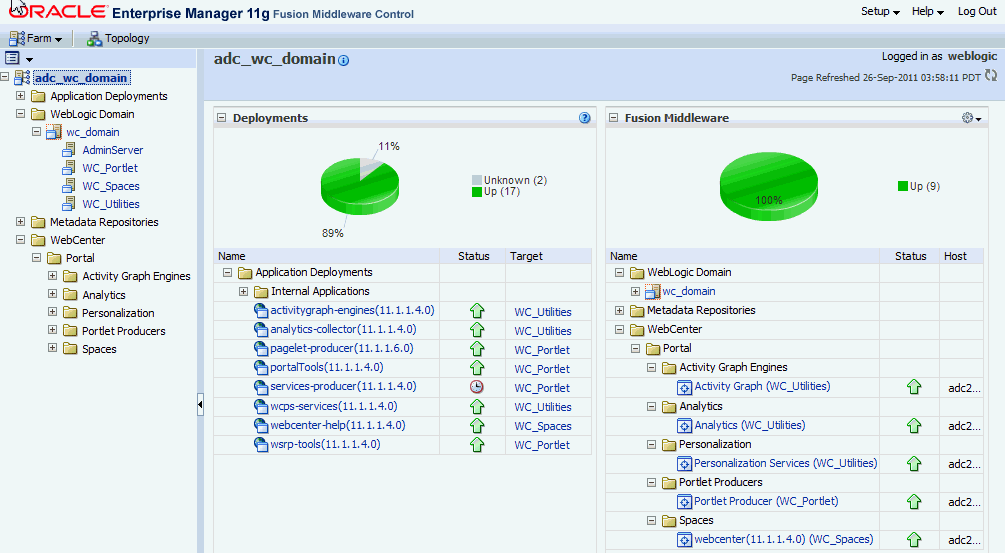Open services-producer(11.1.1.4.0) deployment link

pos(344,386)
